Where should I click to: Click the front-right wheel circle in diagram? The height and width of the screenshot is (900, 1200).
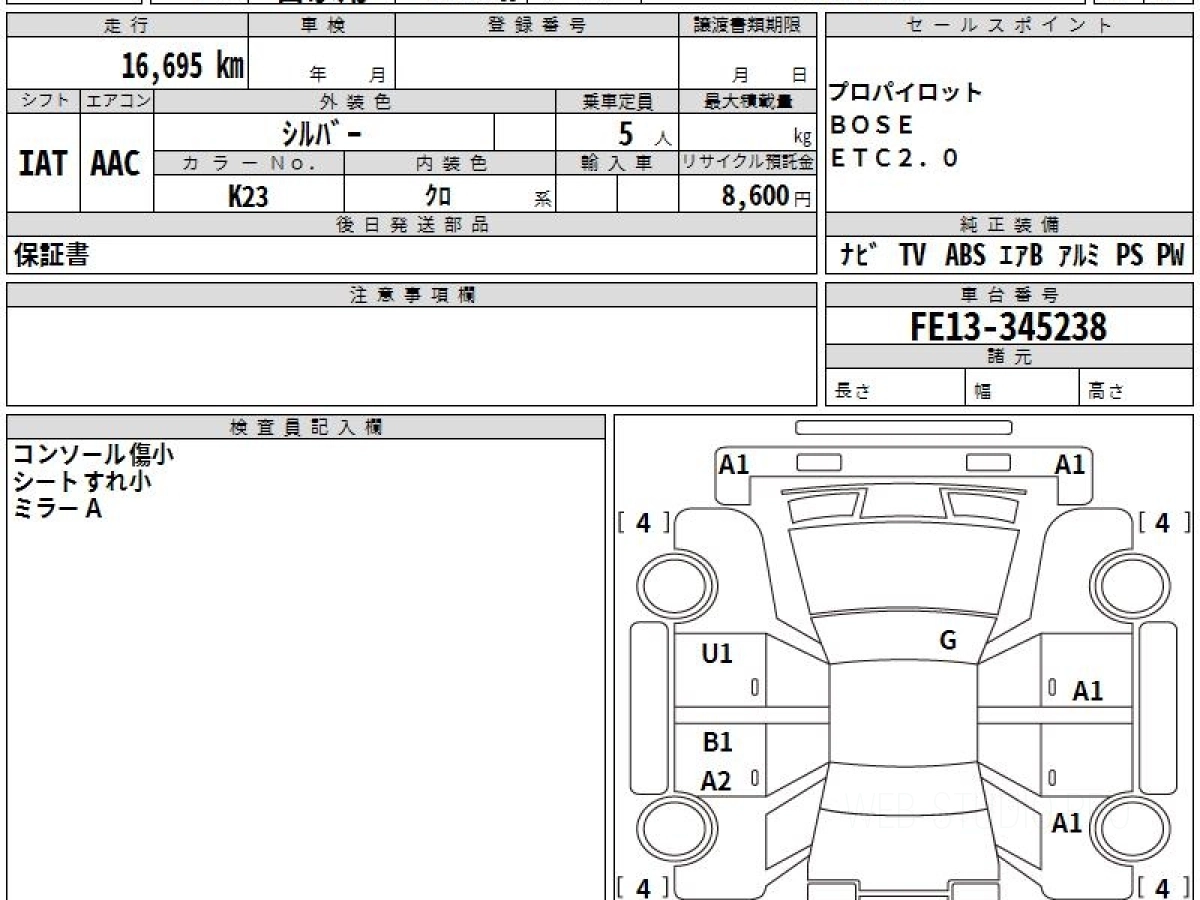tap(1128, 581)
